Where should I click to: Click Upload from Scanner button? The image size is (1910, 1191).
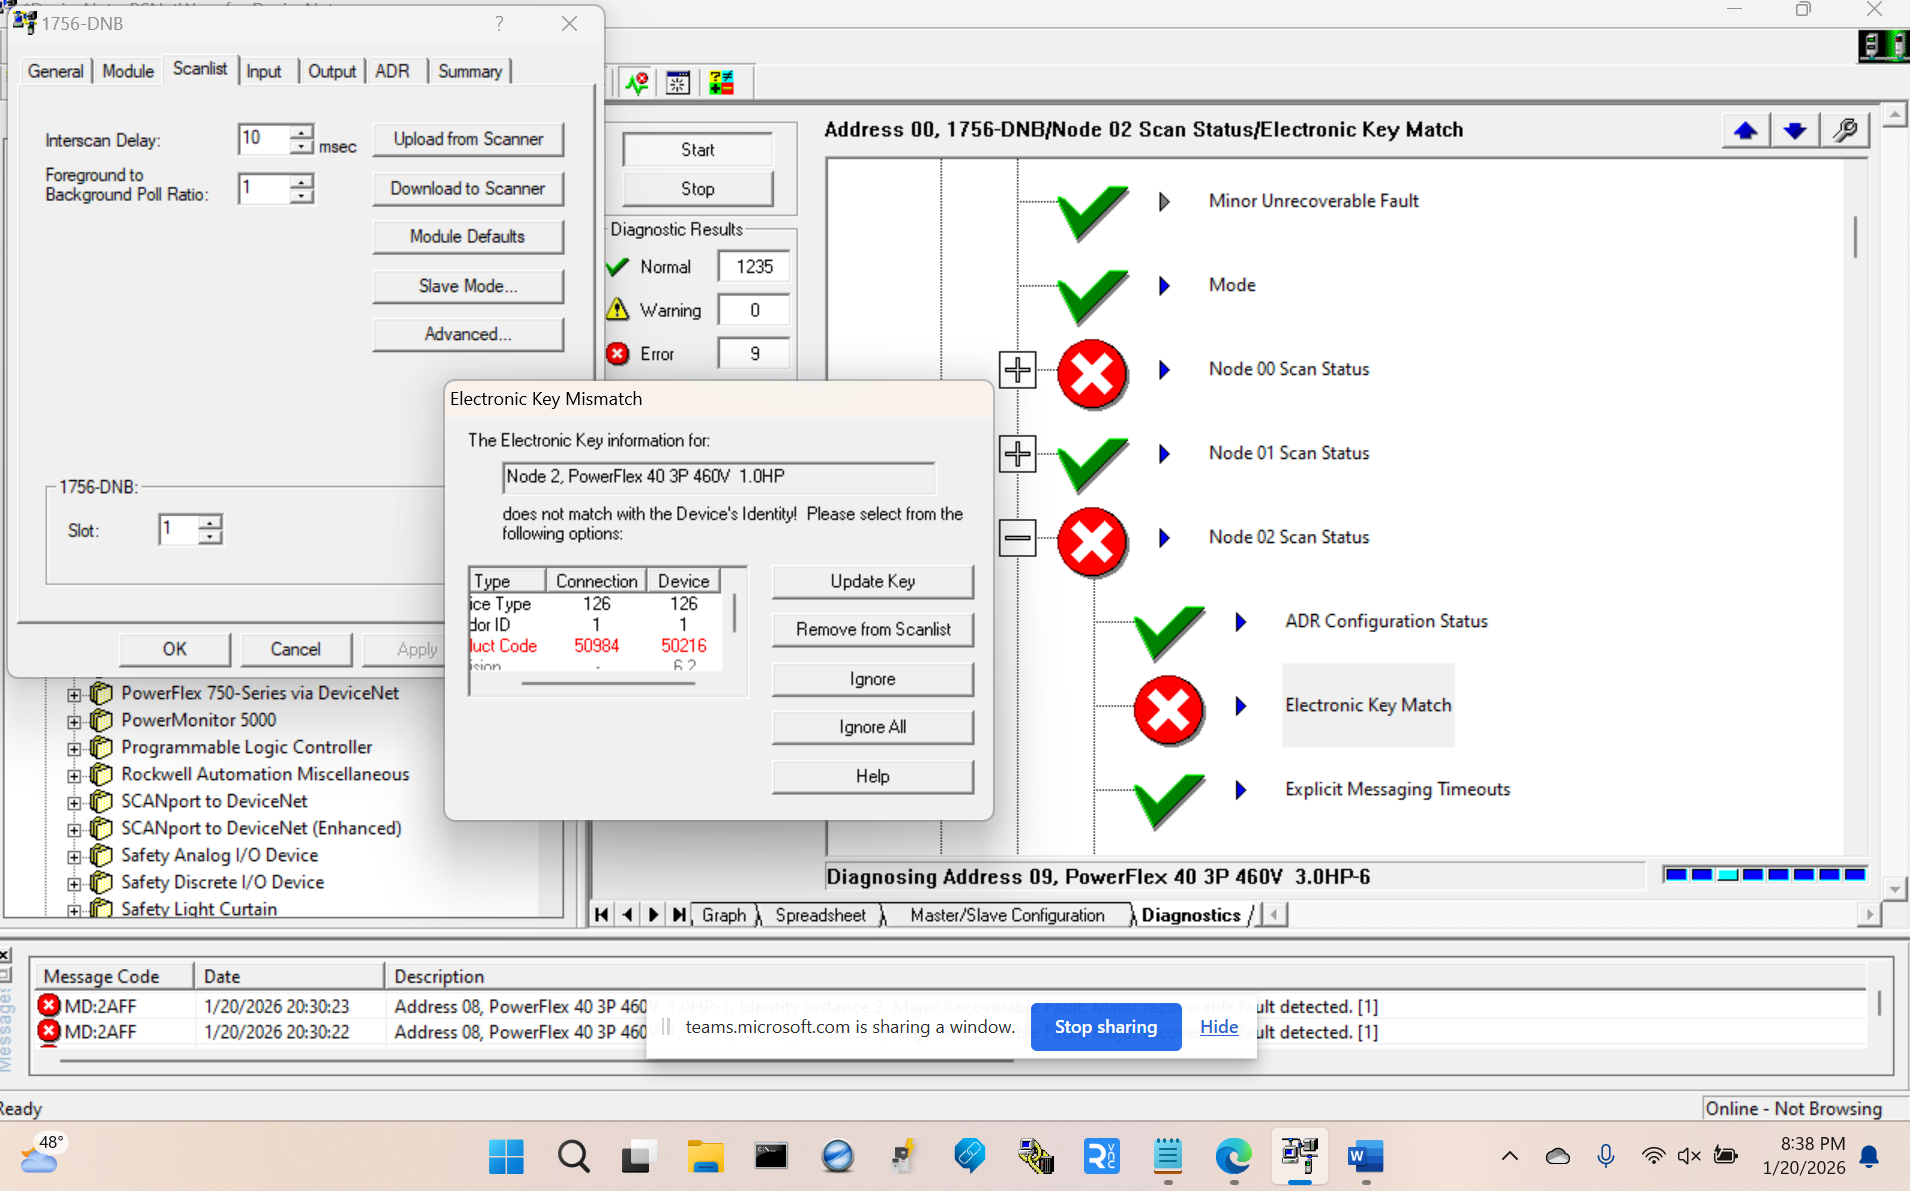click(468, 139)
